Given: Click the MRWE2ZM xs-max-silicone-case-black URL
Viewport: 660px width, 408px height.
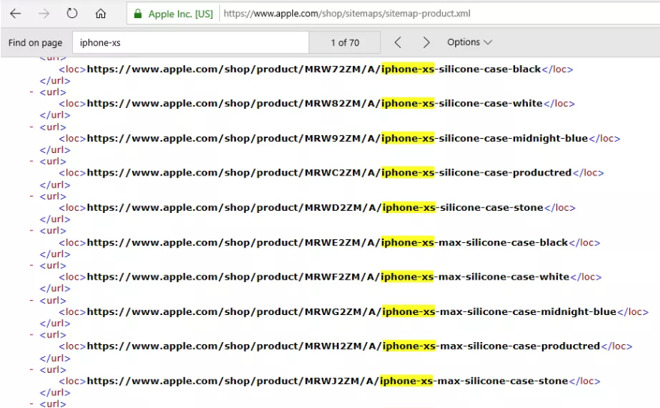Looking at the screenshot, I should tap(327, 243).
